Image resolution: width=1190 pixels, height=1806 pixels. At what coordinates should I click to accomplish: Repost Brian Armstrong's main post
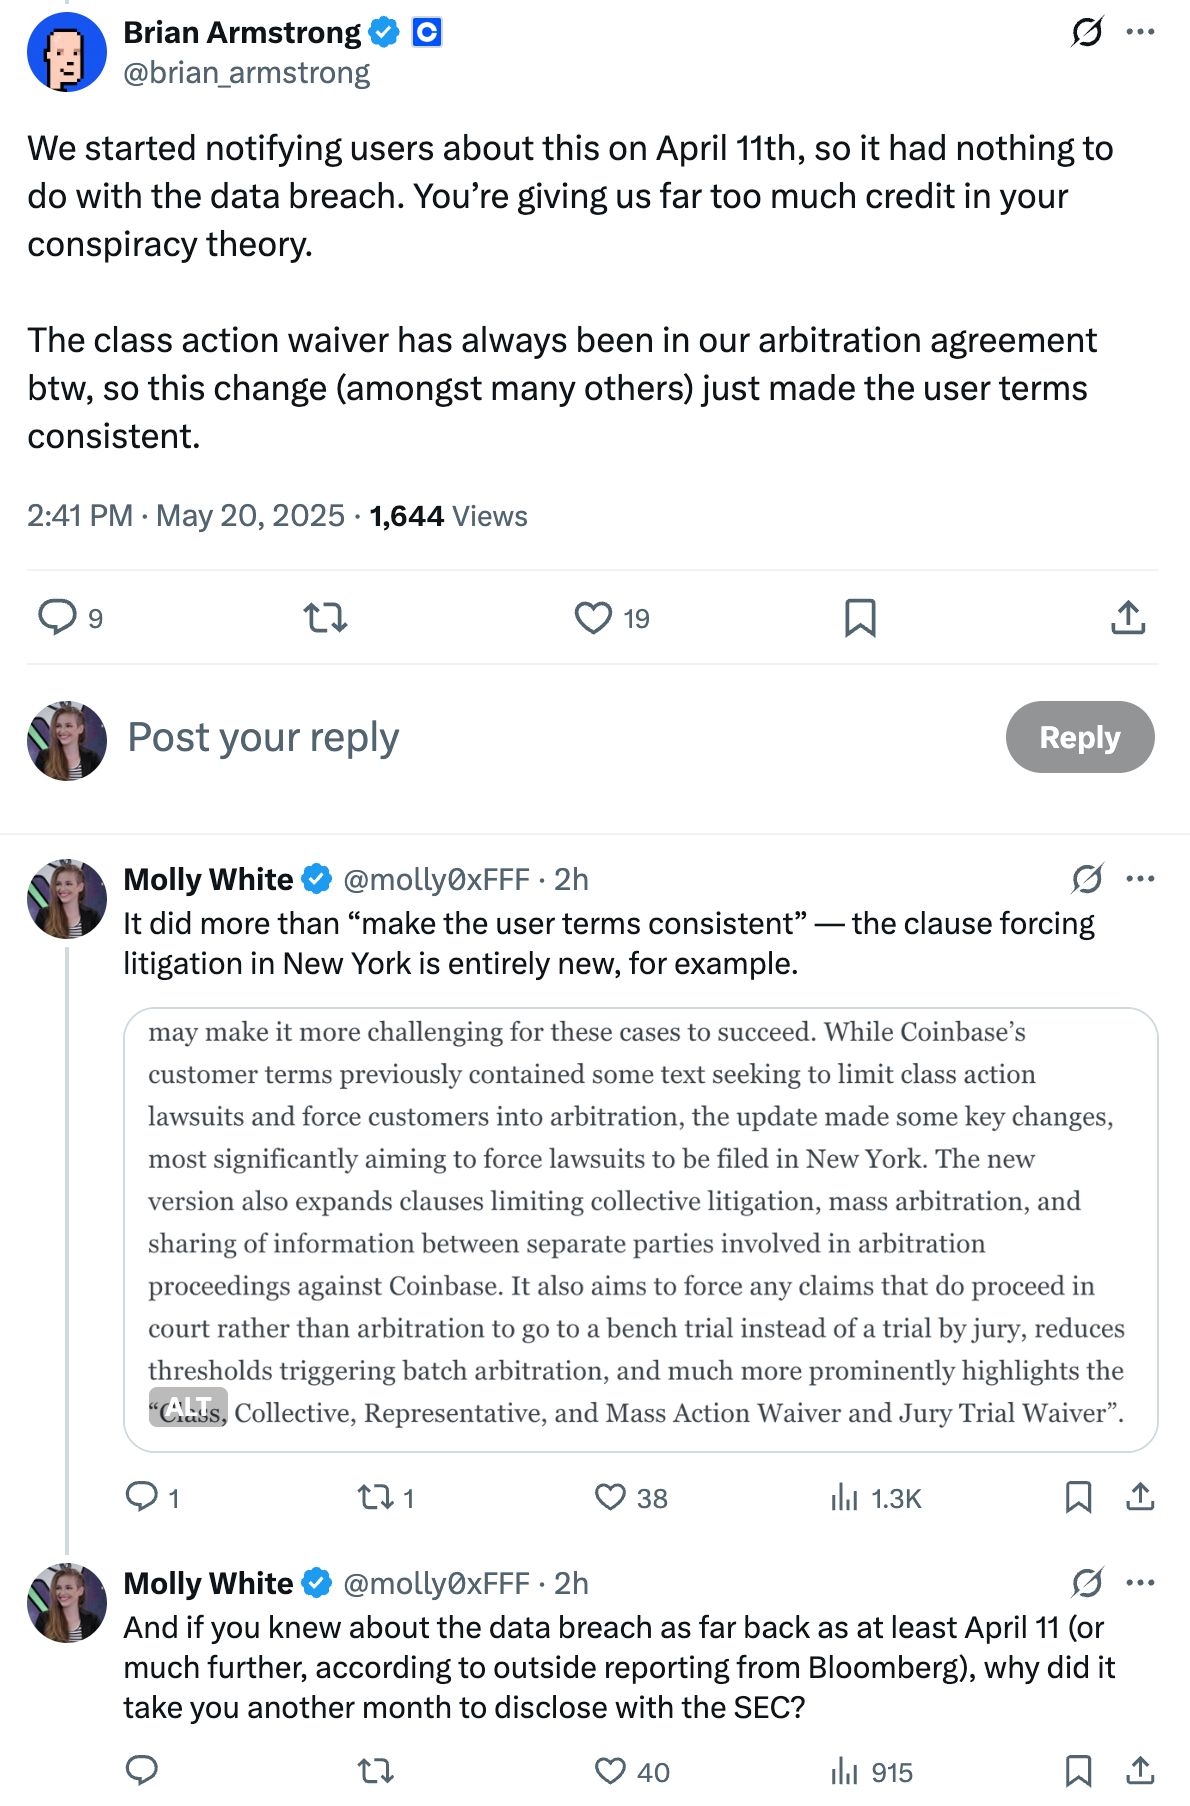pos(325,618)
